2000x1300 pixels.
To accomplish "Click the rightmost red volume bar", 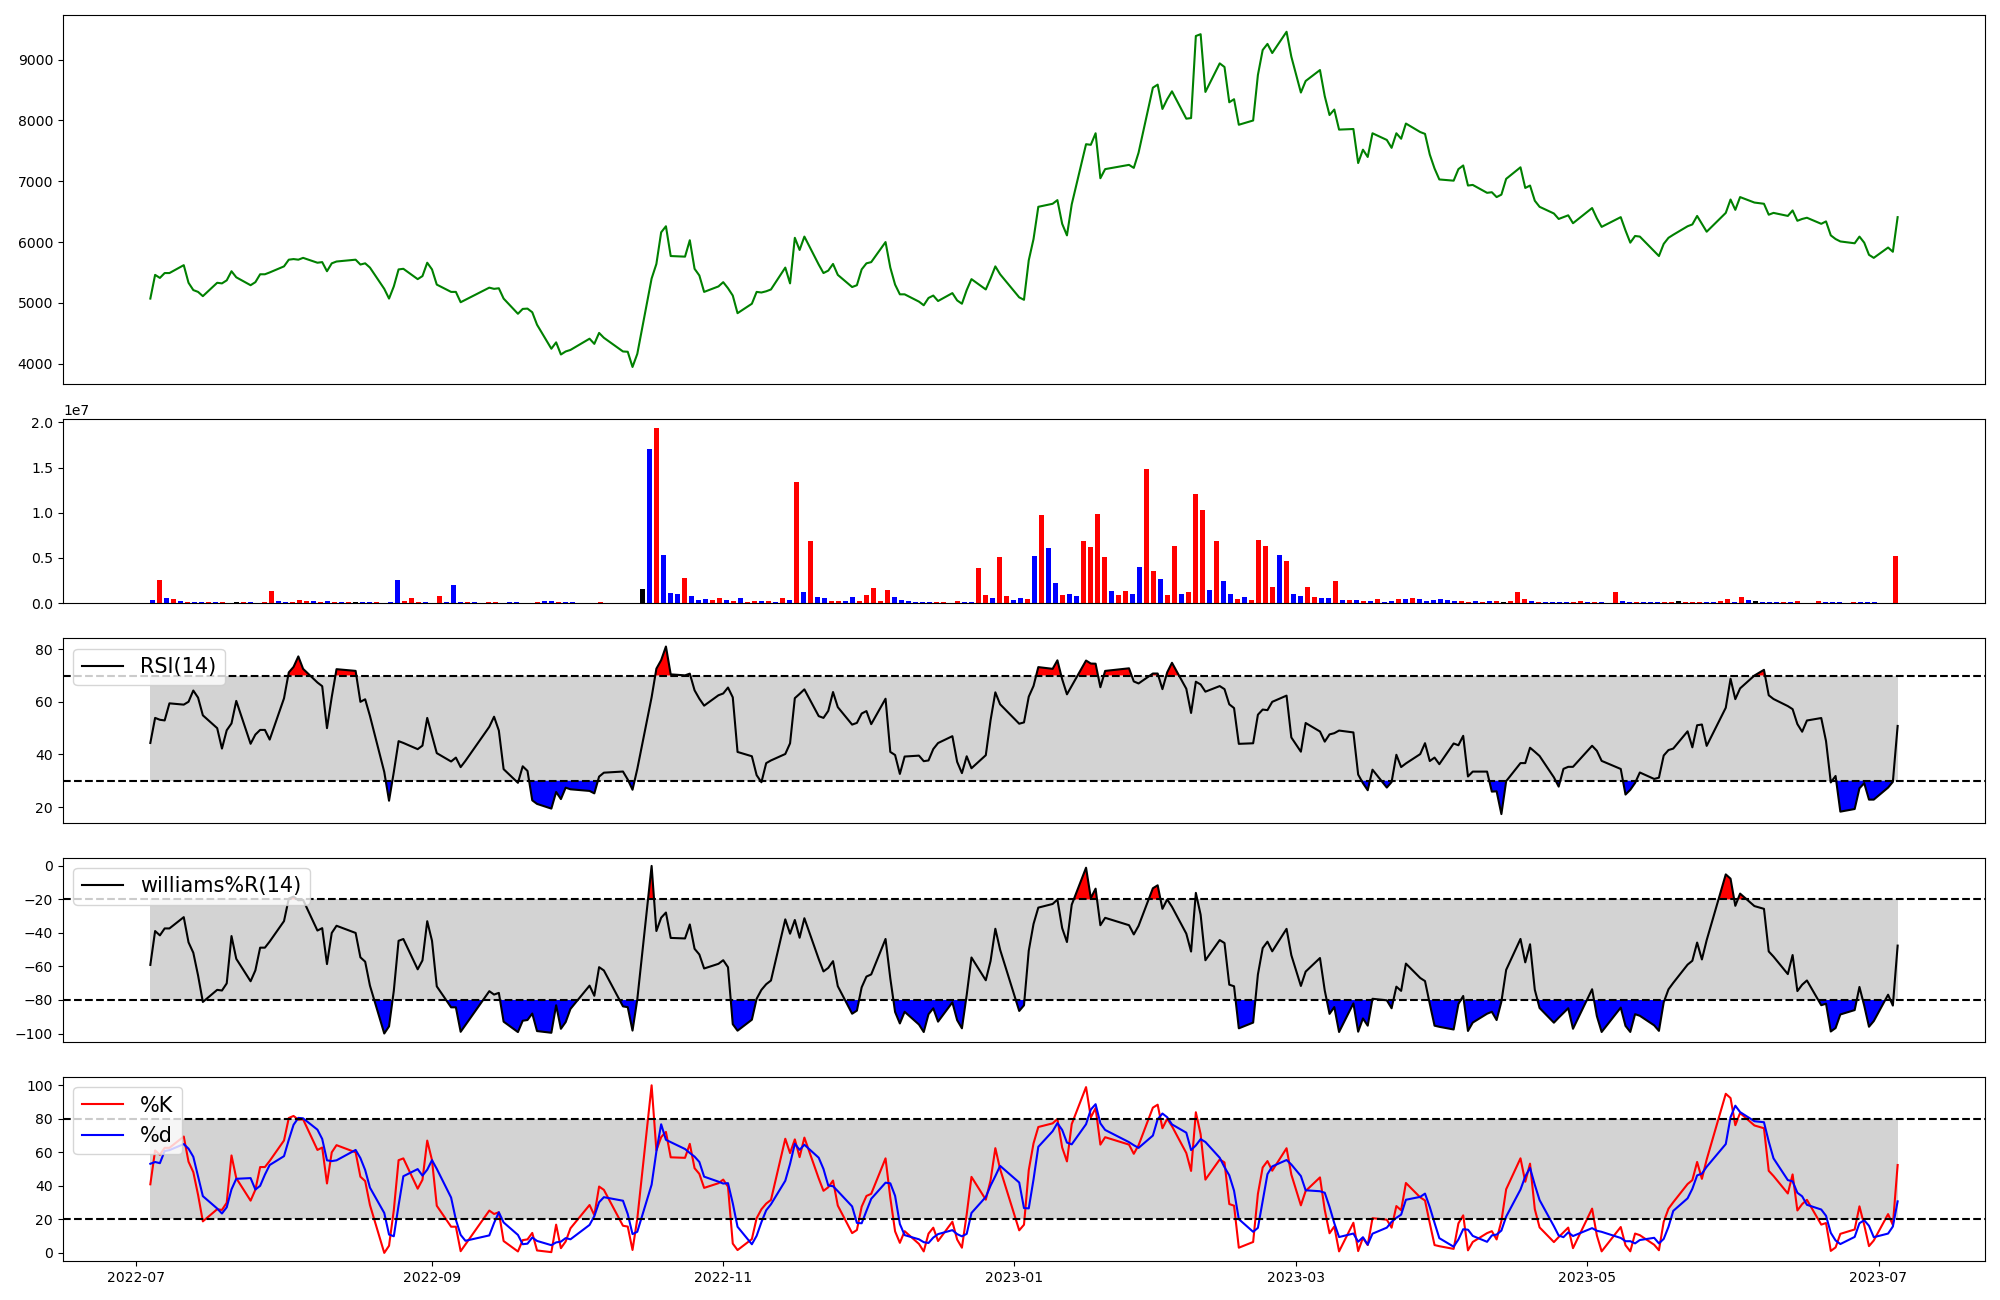I will [x=1895, y=580].
